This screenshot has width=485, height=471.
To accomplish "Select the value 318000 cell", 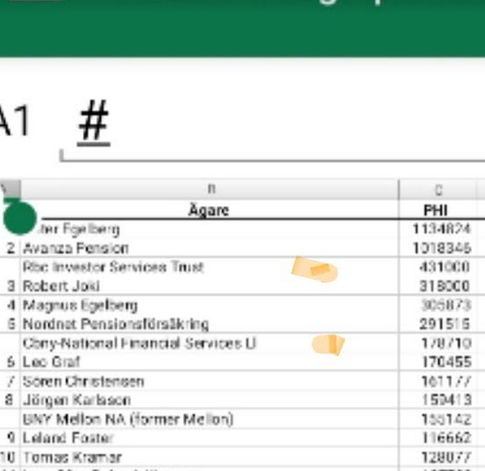I will 438,286.
